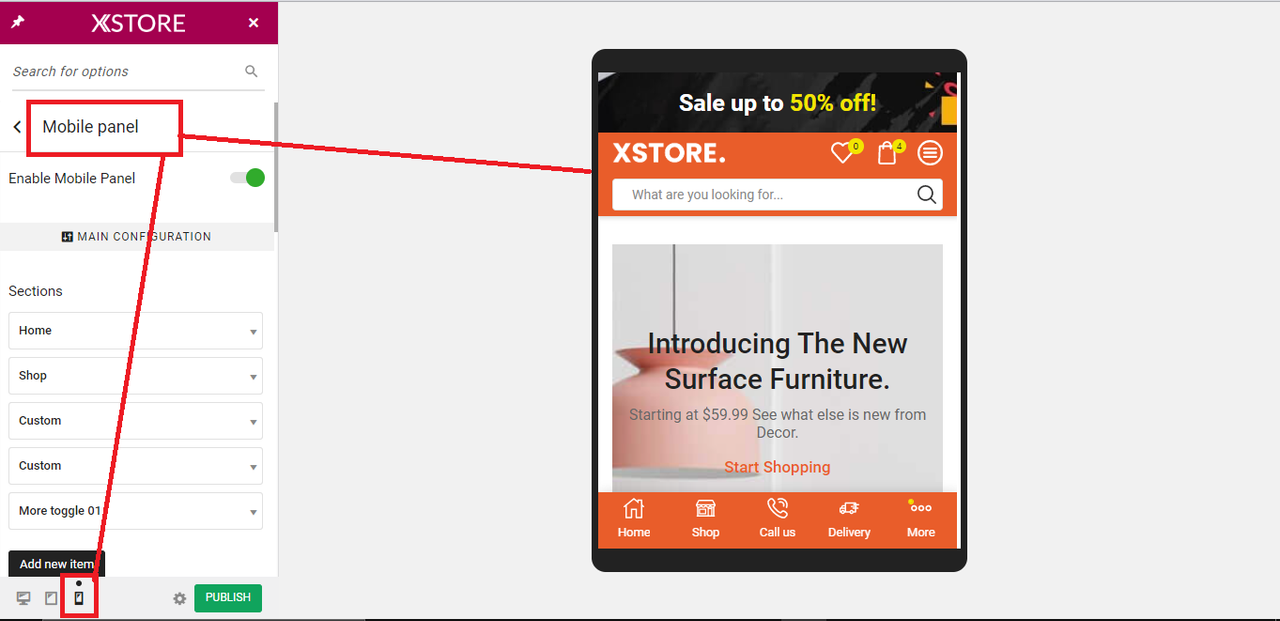This screenshot has height=621, width=1280.
Task: Select mobile preview mode icon
Action: (79, 598)
